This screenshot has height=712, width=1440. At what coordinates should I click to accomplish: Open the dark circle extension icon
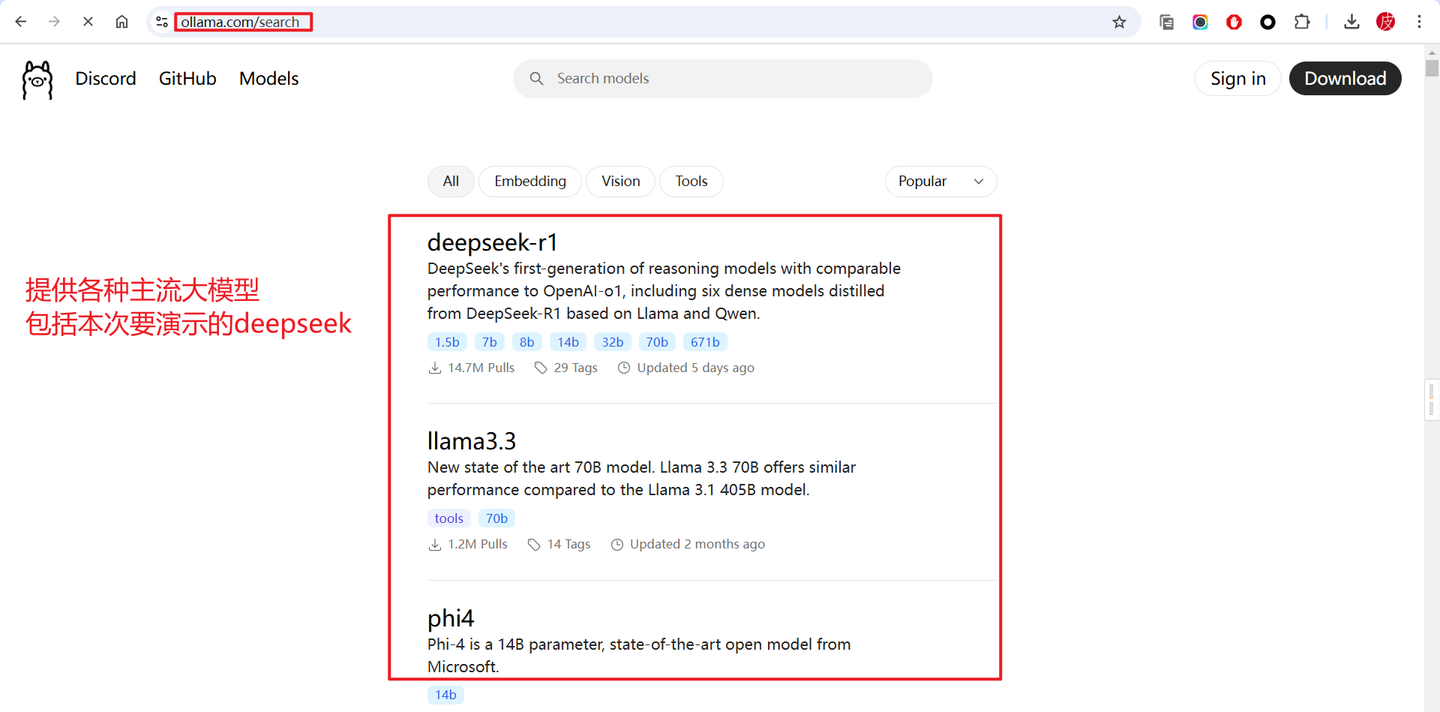point(1268,21)
